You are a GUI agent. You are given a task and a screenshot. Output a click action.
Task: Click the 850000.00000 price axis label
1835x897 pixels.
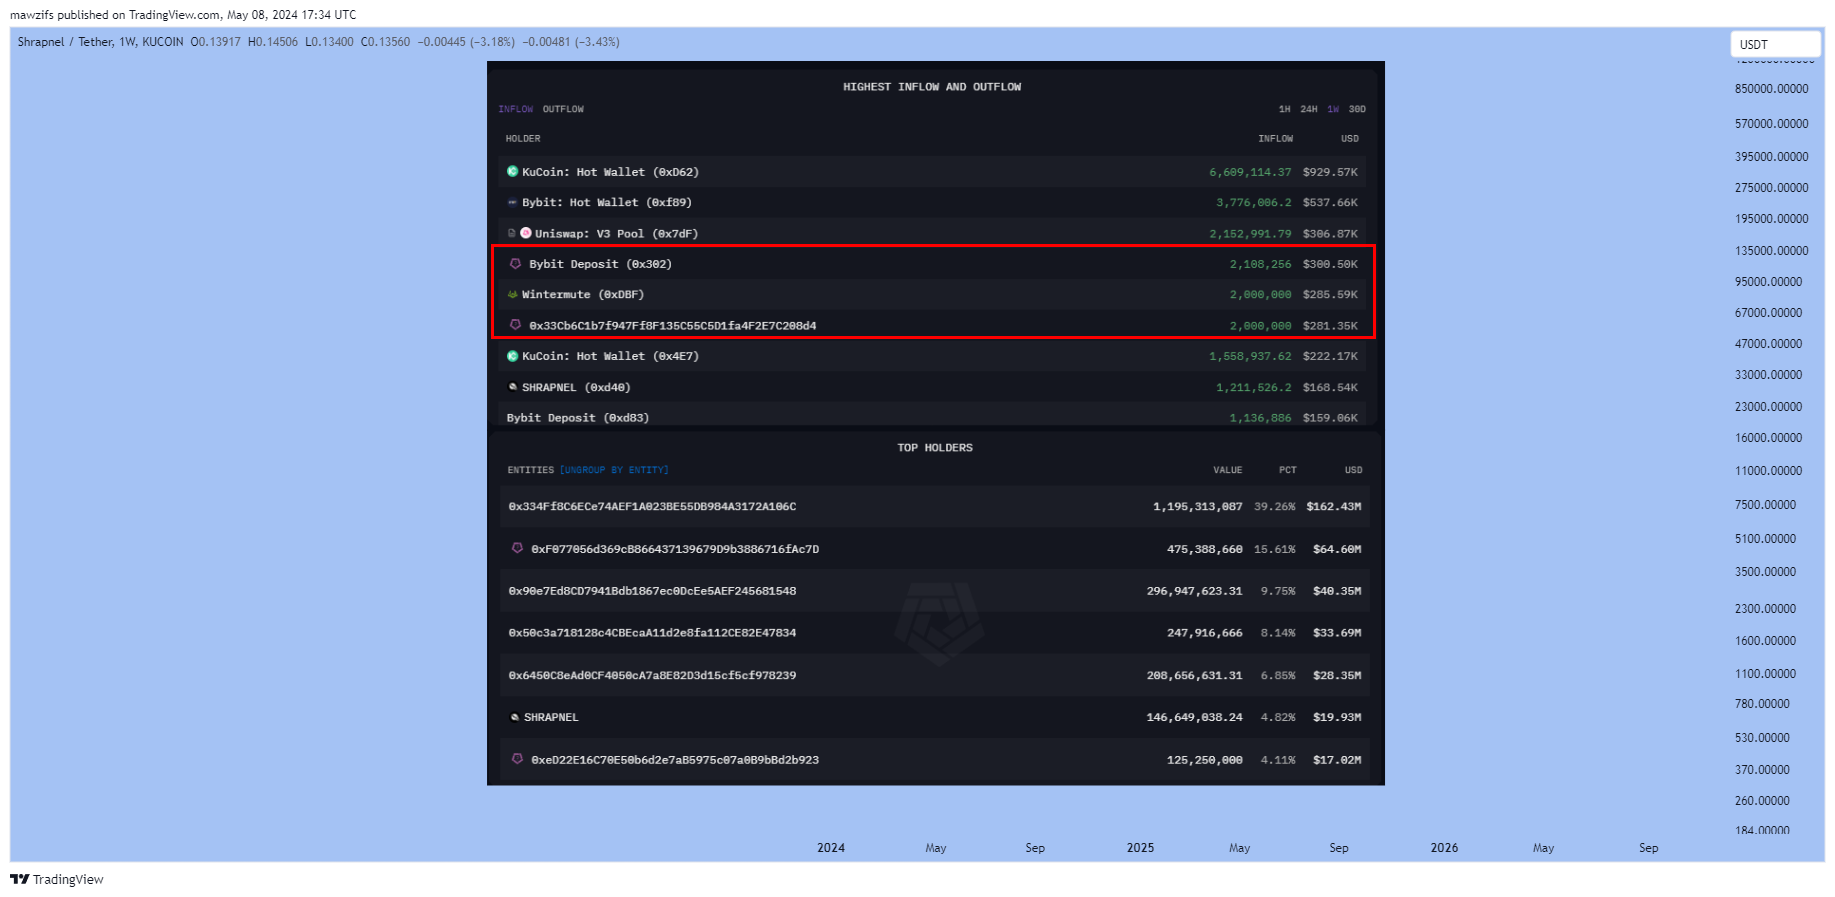tap(1771, 89)
